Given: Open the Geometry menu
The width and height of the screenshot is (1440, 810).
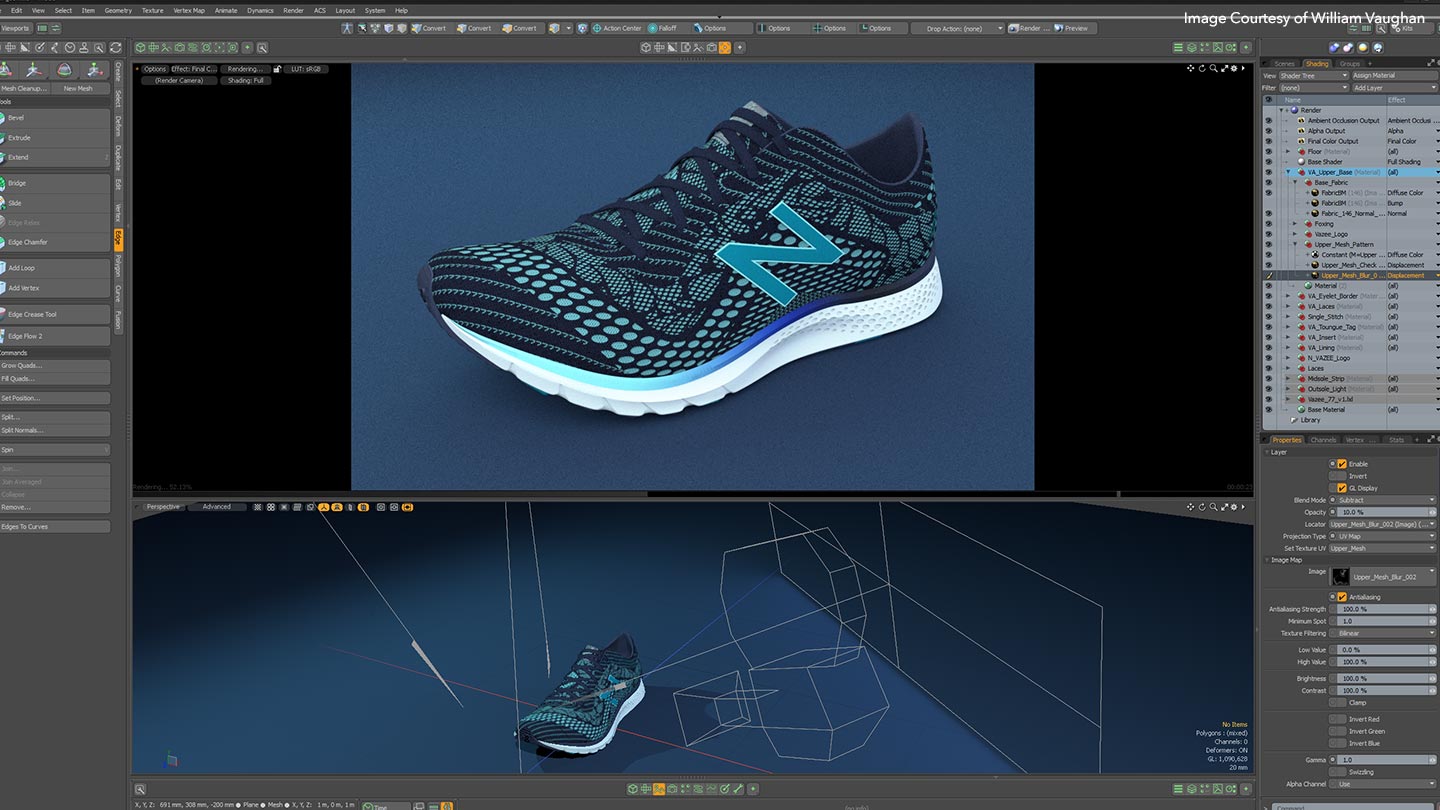Looking at the screenshot, I should point(118,10).
